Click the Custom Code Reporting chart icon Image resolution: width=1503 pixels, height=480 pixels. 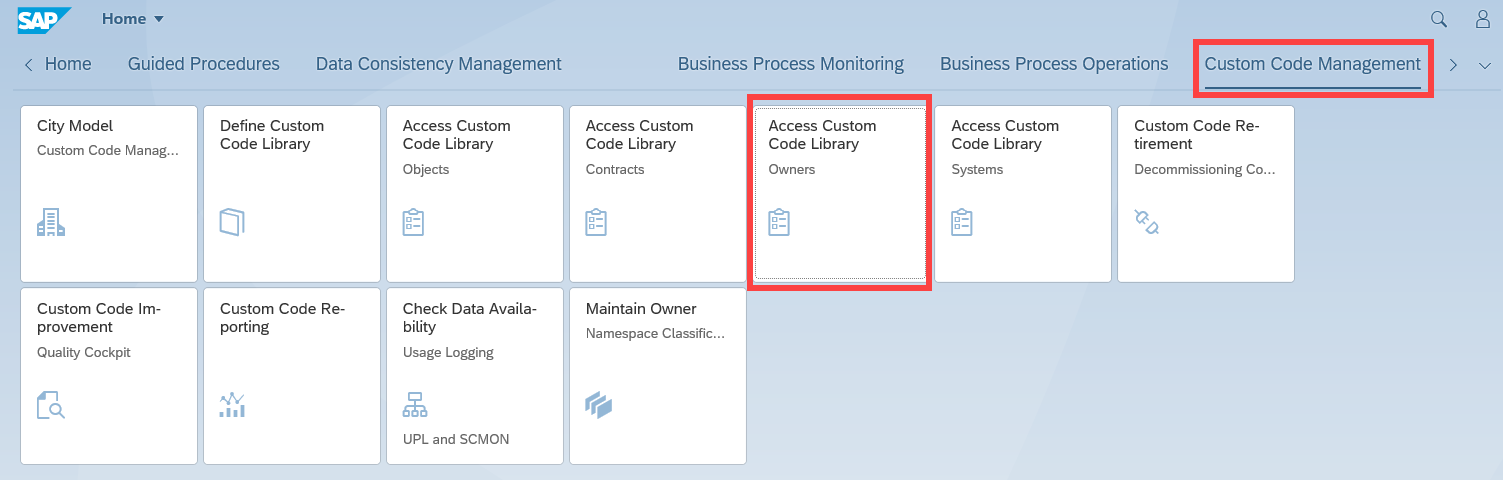tap(232, 405)
